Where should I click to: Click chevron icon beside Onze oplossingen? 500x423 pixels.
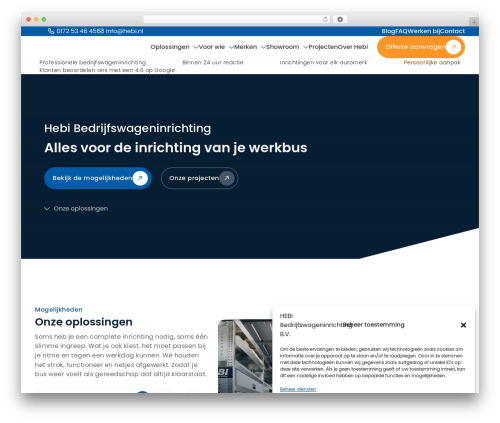coord(47,209)
